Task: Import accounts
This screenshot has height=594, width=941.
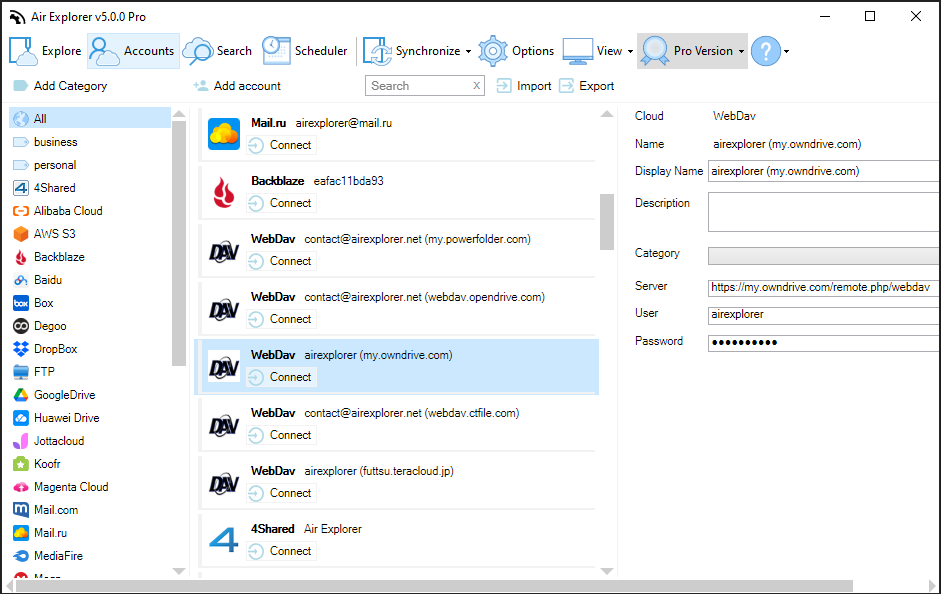Action: click(x=524, y=86)
